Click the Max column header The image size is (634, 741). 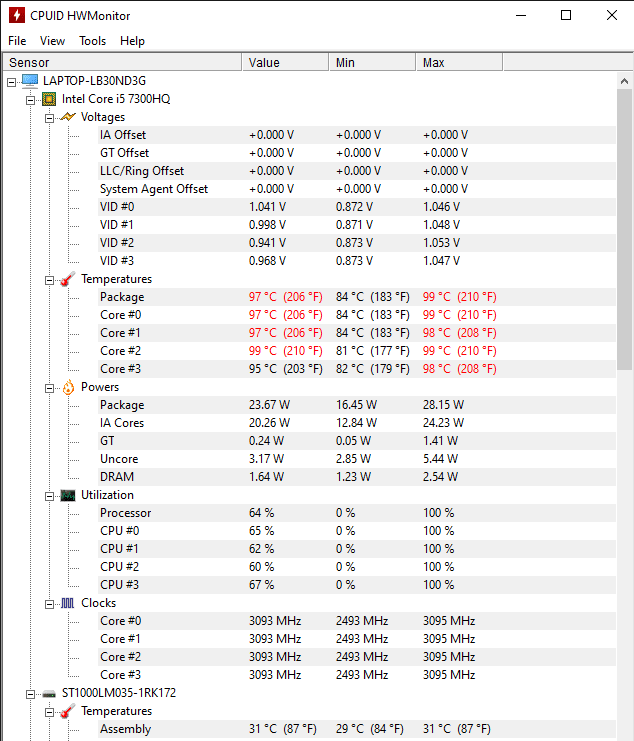pos(459,62)
